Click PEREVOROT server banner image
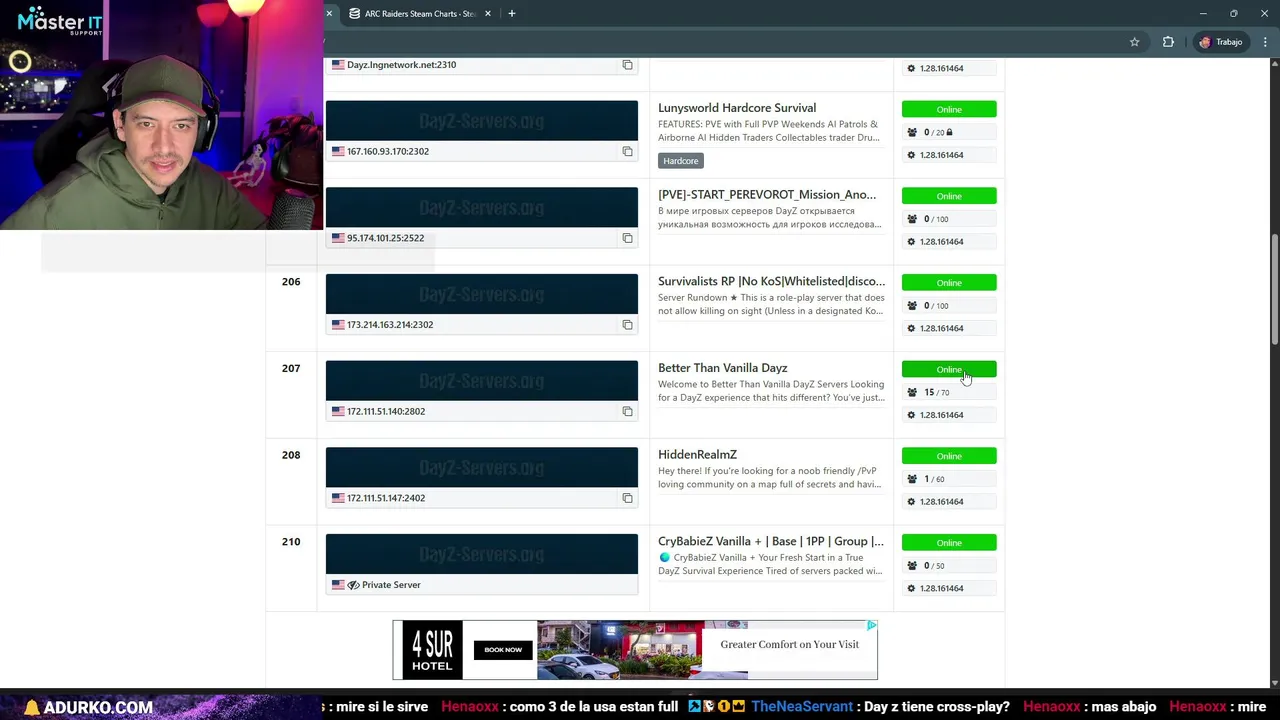1280x720 pixels. [x=481, y=207]
